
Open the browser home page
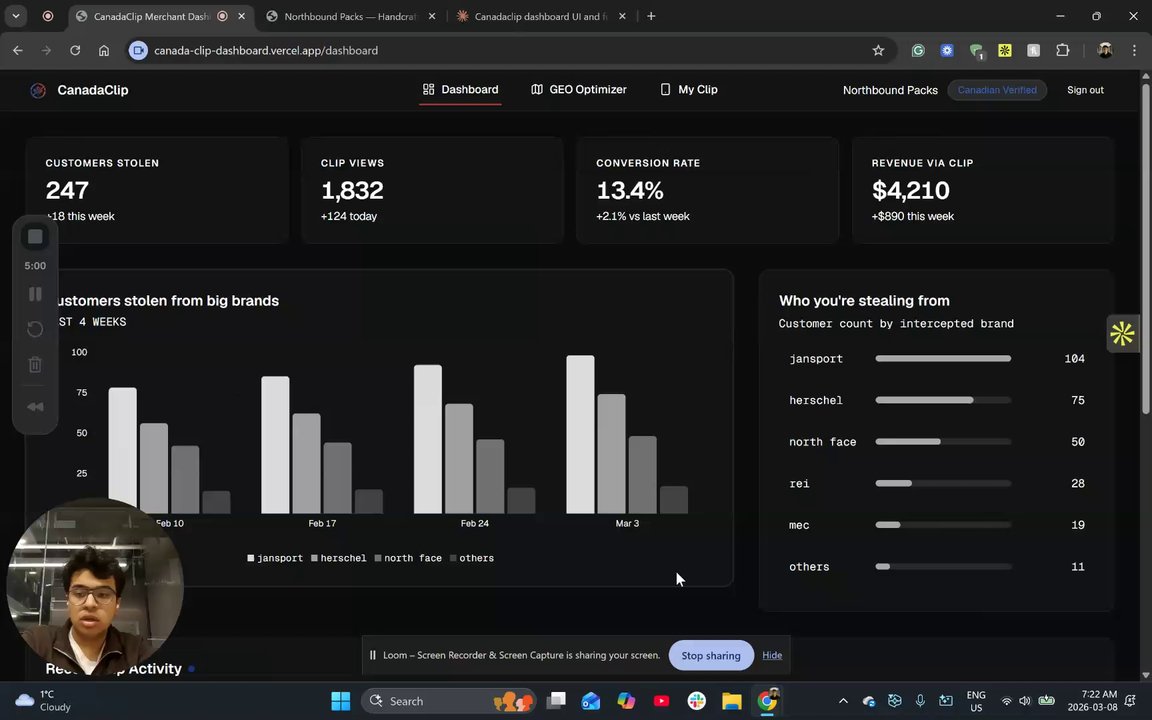click(x=104, y=51)
